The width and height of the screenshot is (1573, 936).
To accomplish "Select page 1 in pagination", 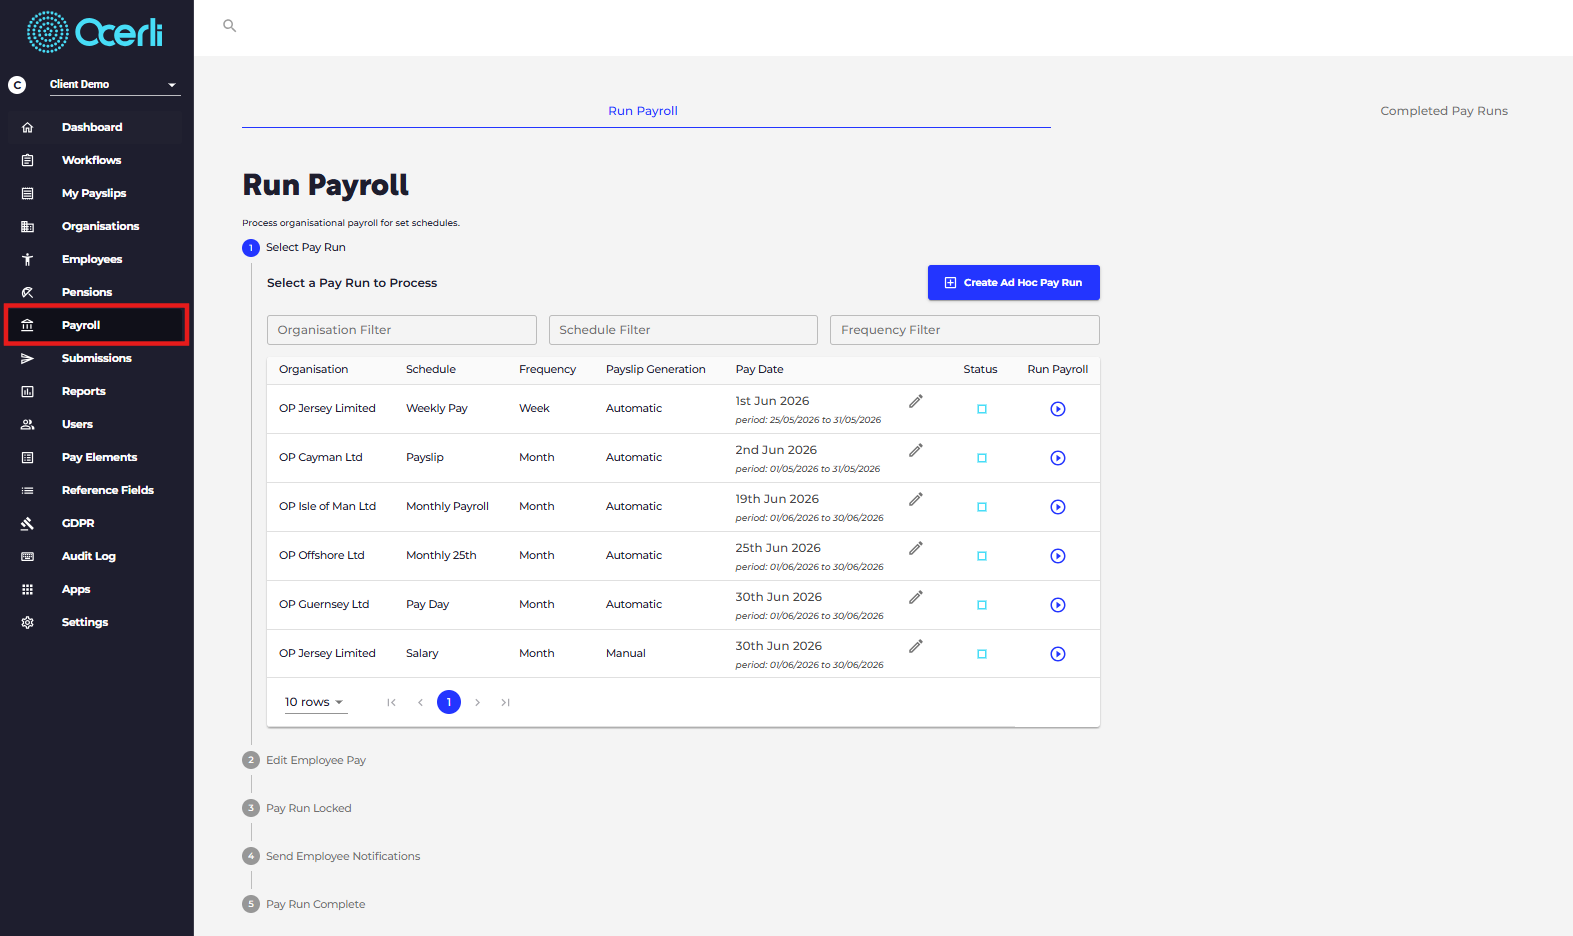I will [x=449, y=702].
